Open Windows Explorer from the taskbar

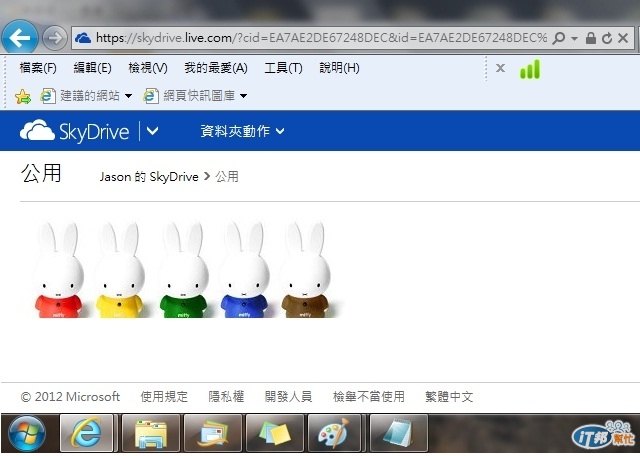pyautogui.click(x=151, y=434)
